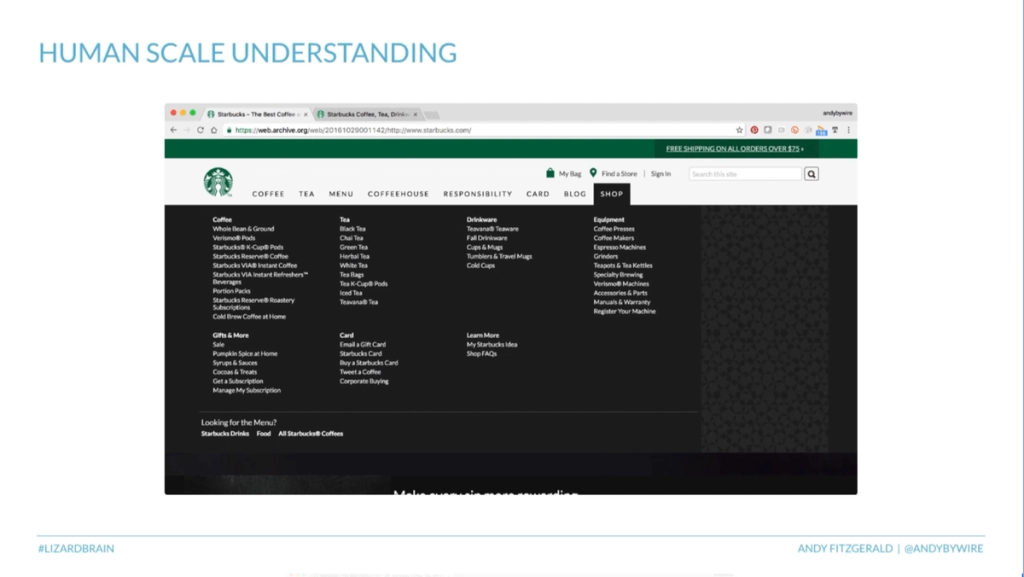
Task: Click the site search magnifier button
Action: coord(811,174)
